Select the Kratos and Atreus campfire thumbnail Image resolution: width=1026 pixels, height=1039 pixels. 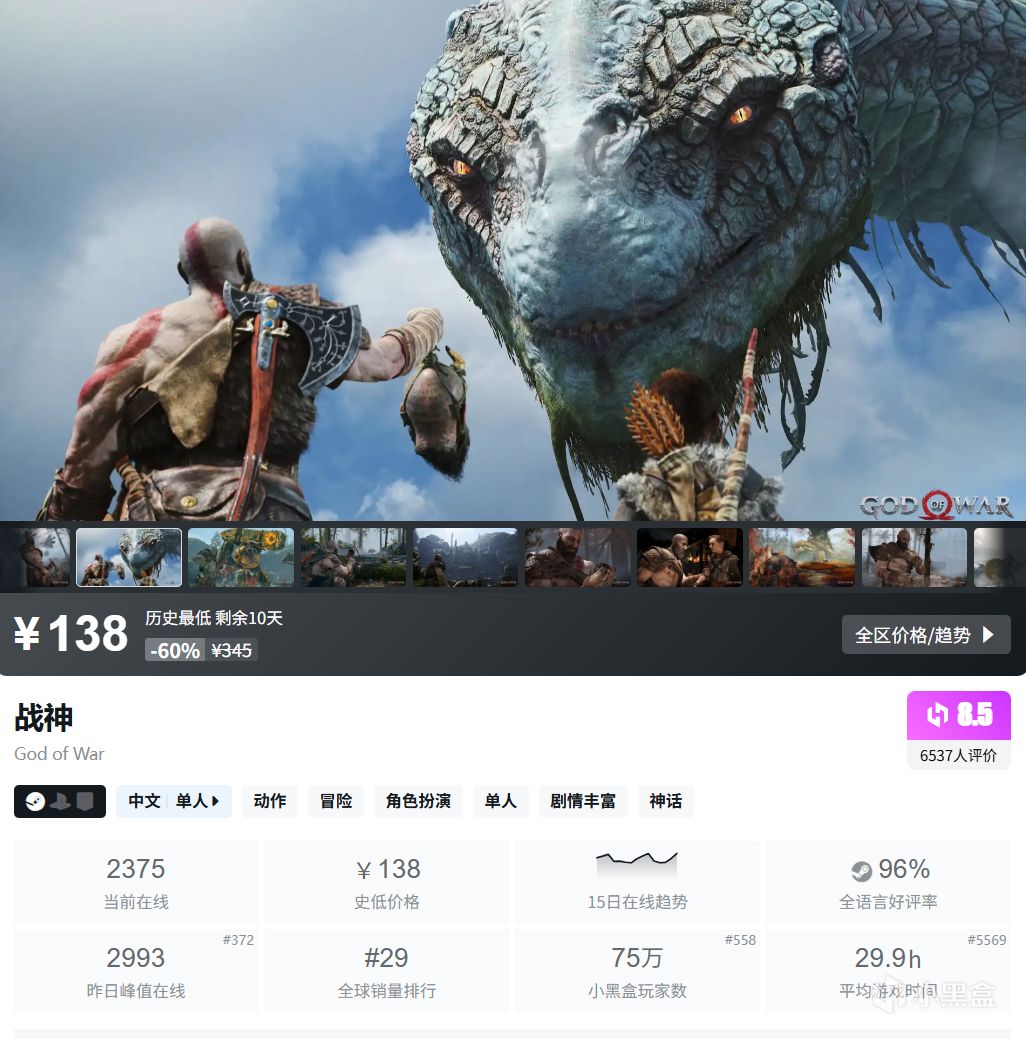point(689,557)
